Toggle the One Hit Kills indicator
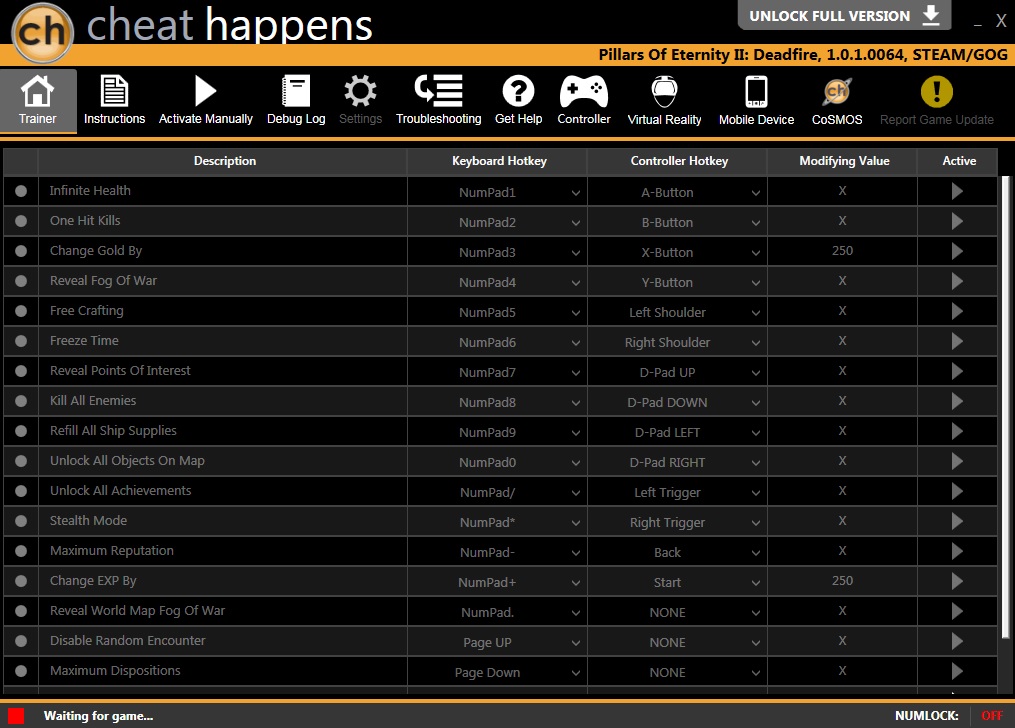The width and height of the screenshot is (1015, 728). click(21, 221)
